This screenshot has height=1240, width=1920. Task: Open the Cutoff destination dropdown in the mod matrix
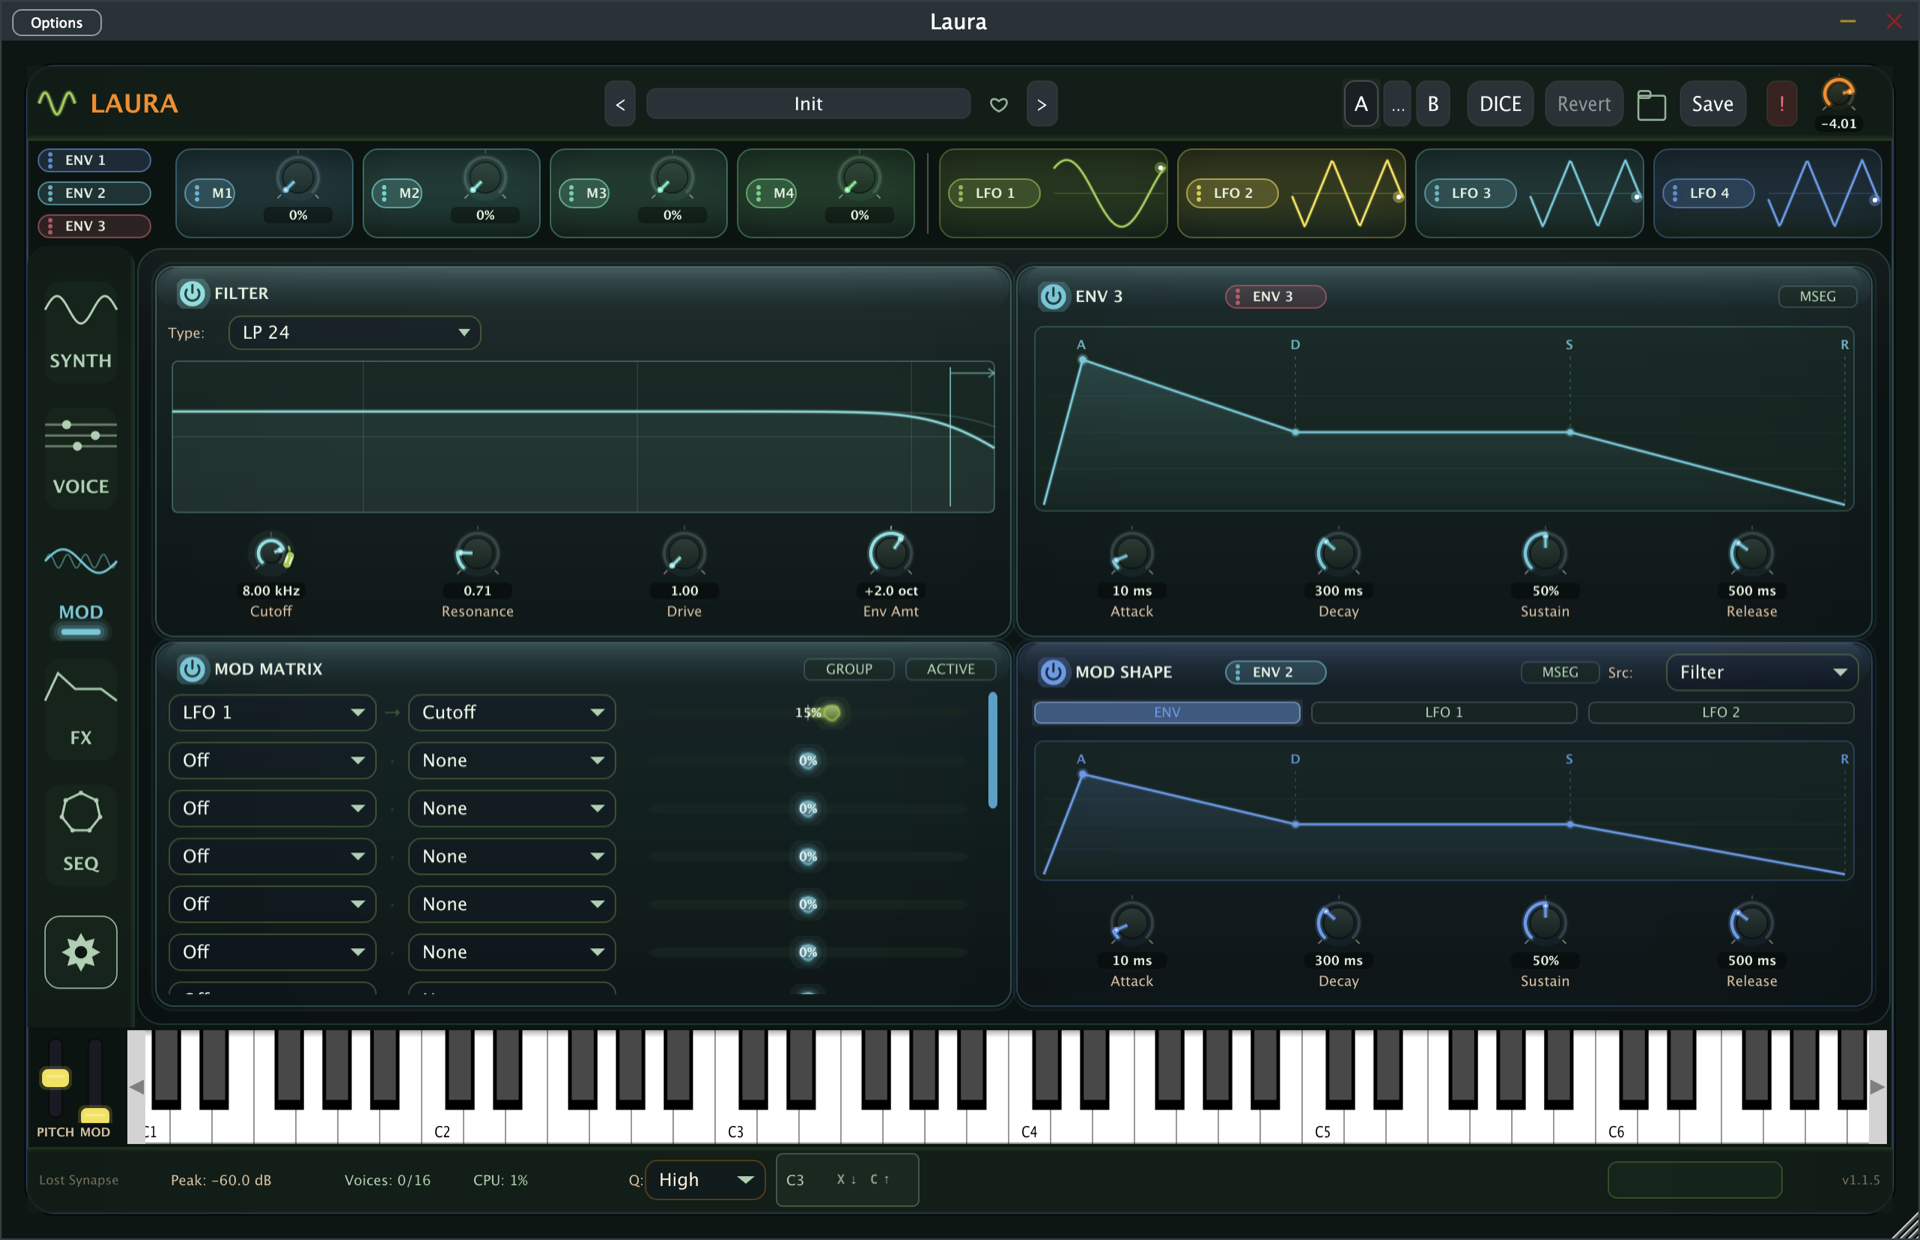pyautogui.click(x=511, y=712)
